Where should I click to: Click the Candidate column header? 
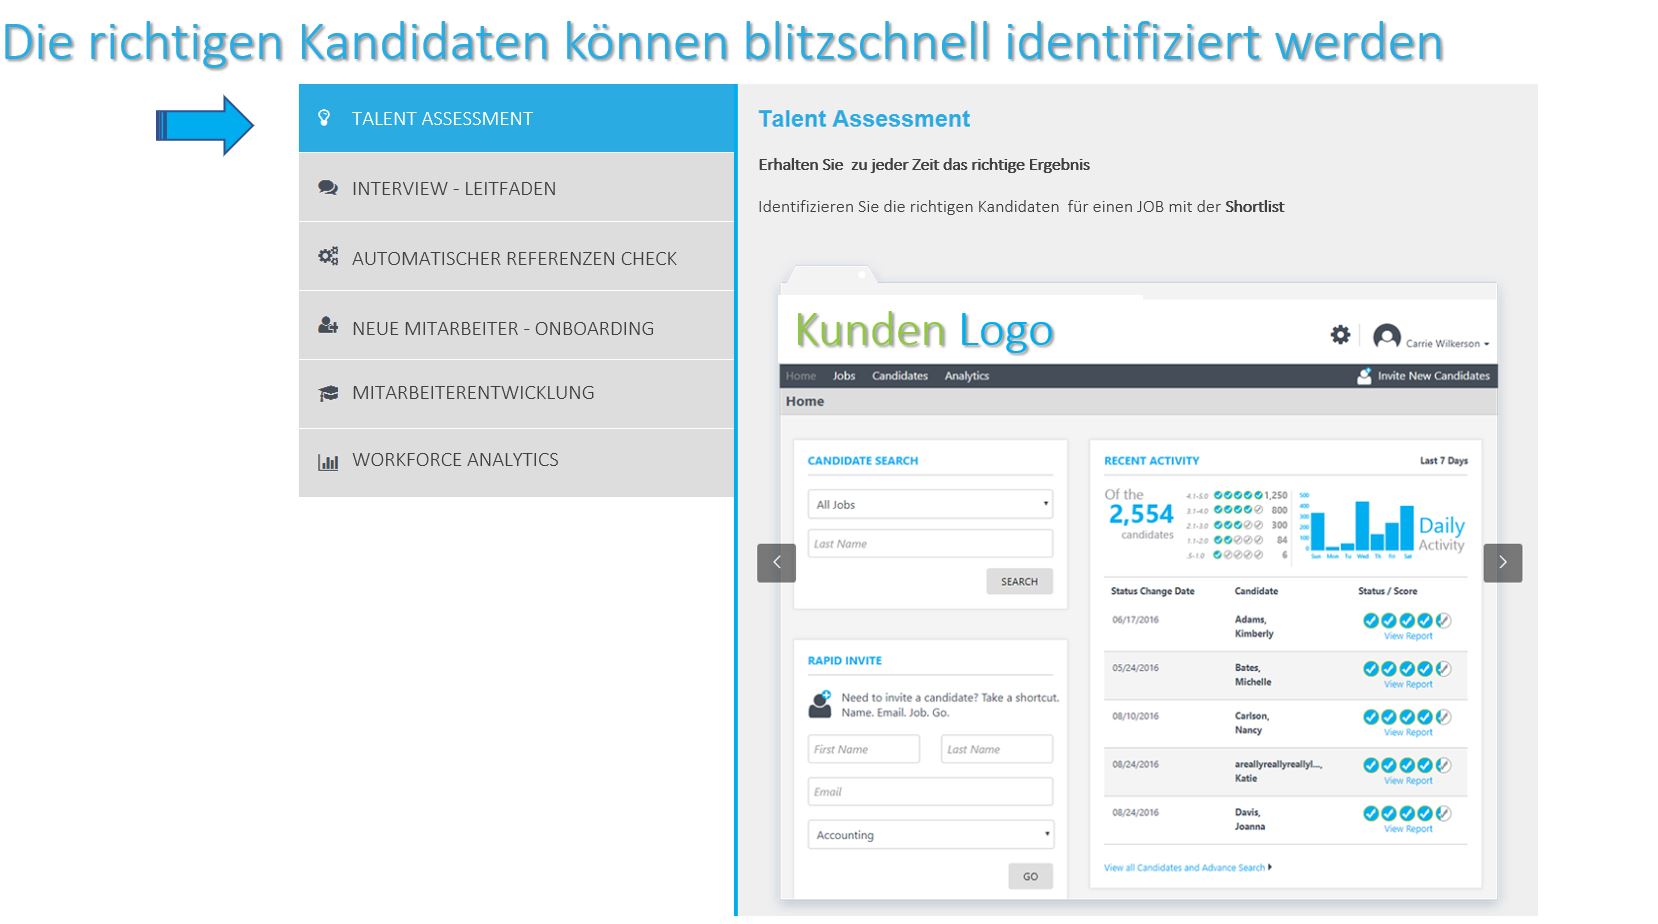(x=1256, y=591)
